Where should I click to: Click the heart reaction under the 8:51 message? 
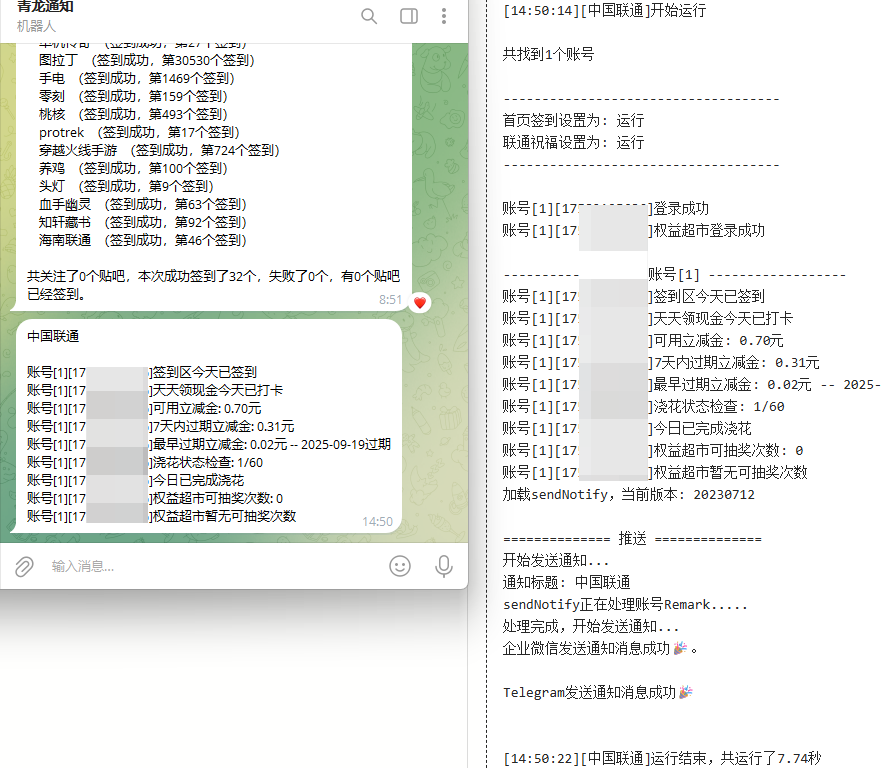[x=419, y=301]
